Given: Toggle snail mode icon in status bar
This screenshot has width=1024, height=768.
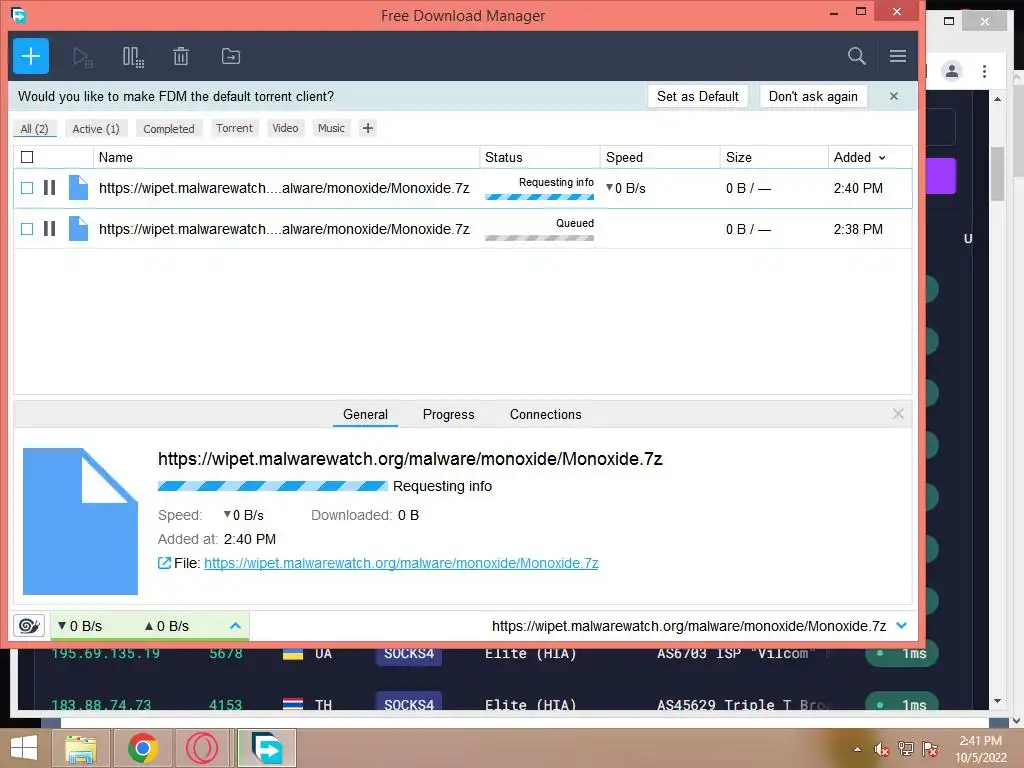Looking at the screenshot, I should (x=29, y=626).
